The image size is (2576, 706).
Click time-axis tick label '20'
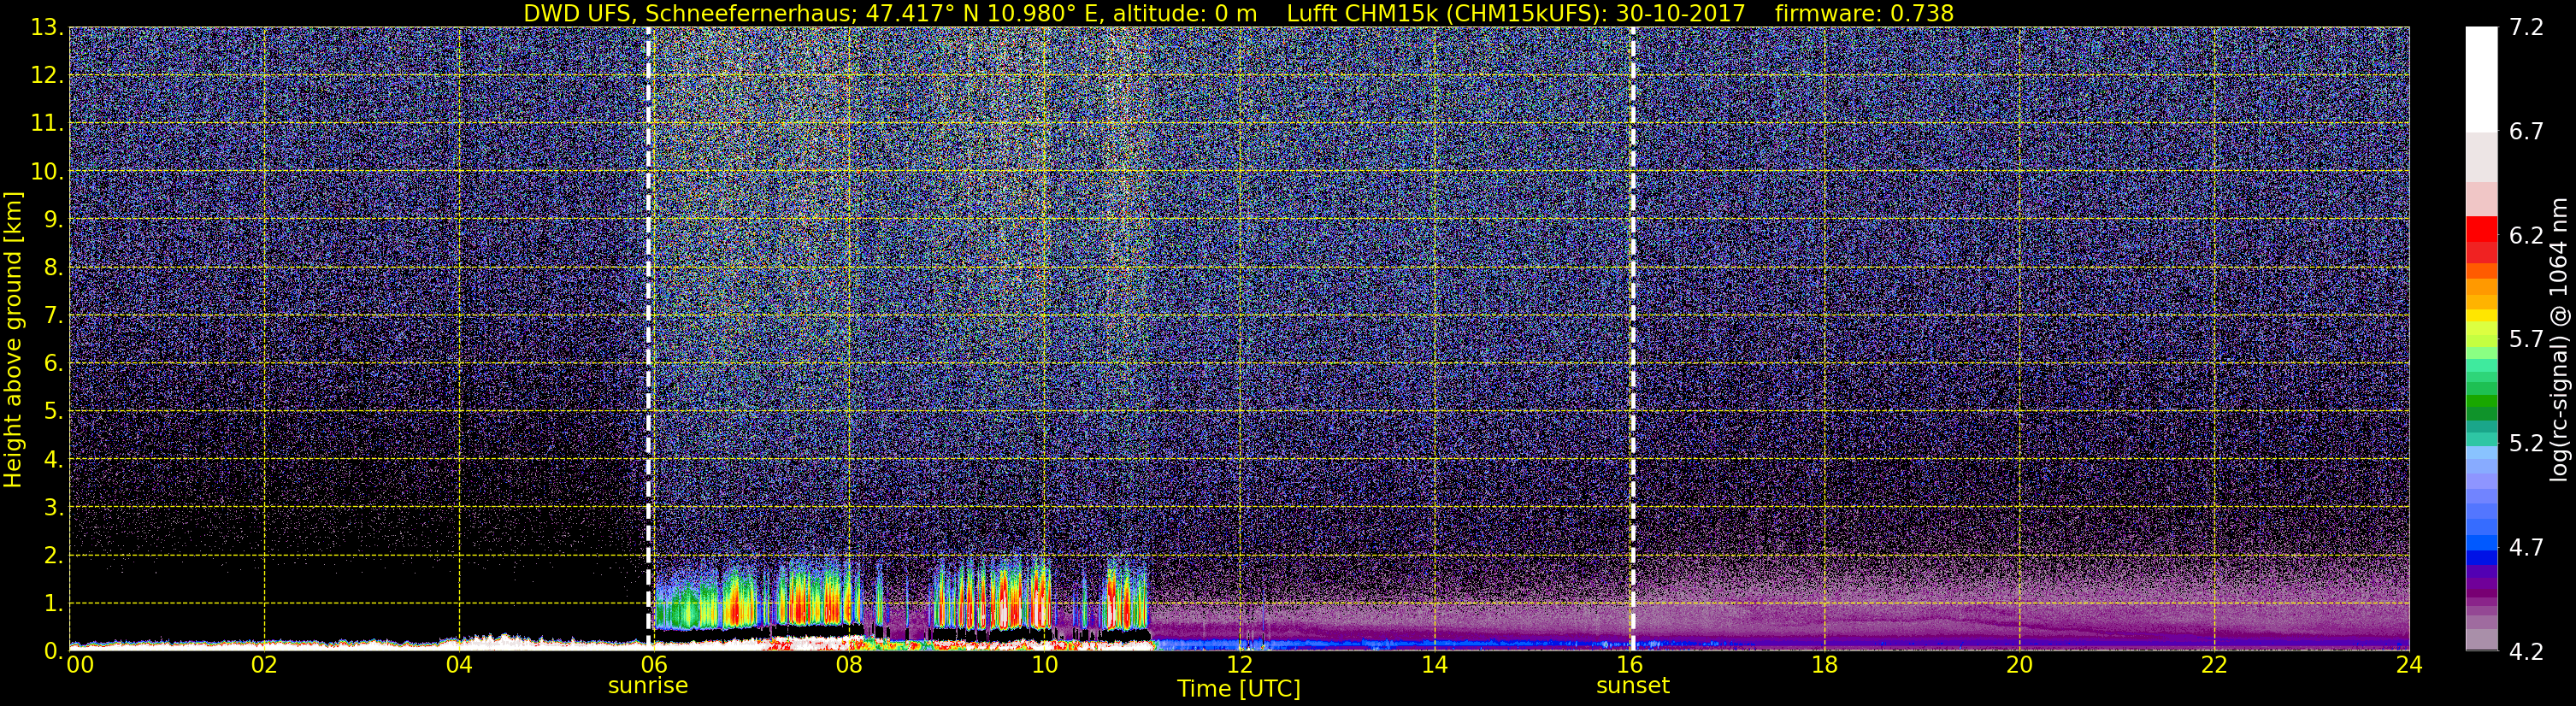pyautogui.click(x=2019, y=665)
